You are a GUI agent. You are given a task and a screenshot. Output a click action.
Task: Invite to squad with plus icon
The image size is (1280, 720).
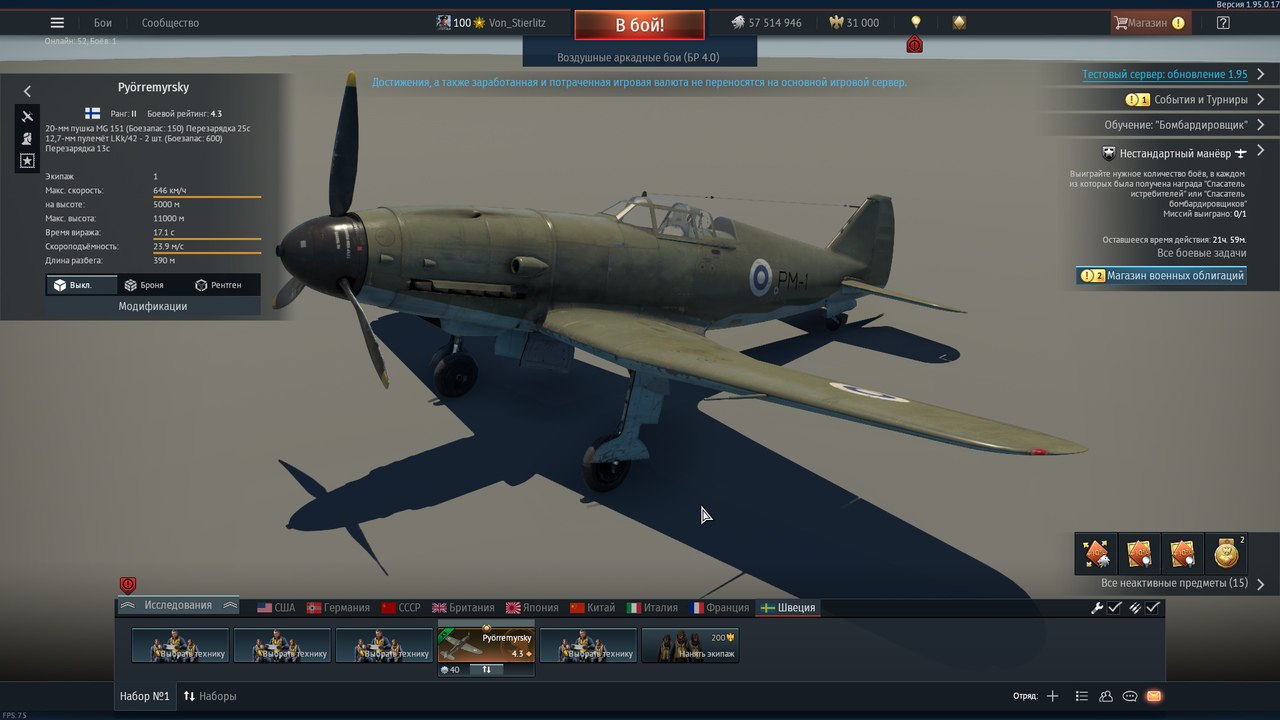click(x=1052, y=696)
